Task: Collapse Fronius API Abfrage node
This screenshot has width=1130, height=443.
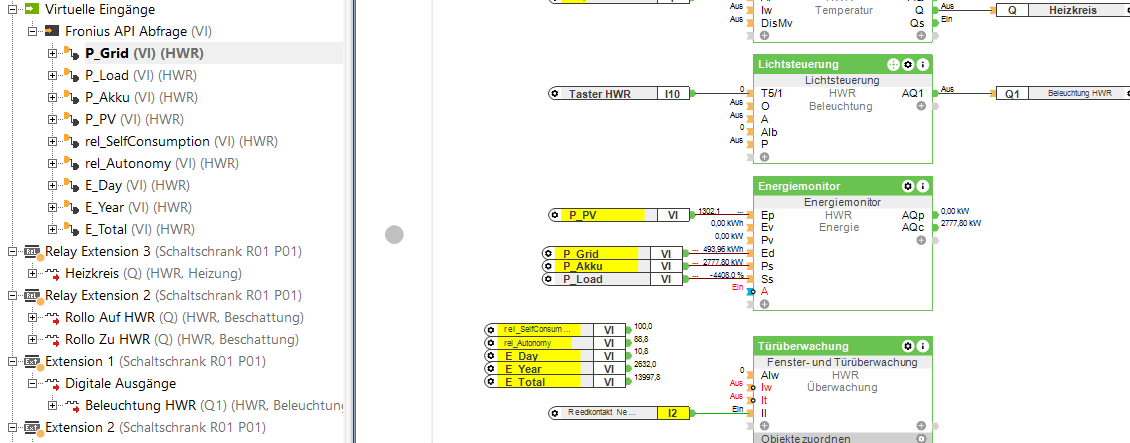Action: click(x=32, y=32)
